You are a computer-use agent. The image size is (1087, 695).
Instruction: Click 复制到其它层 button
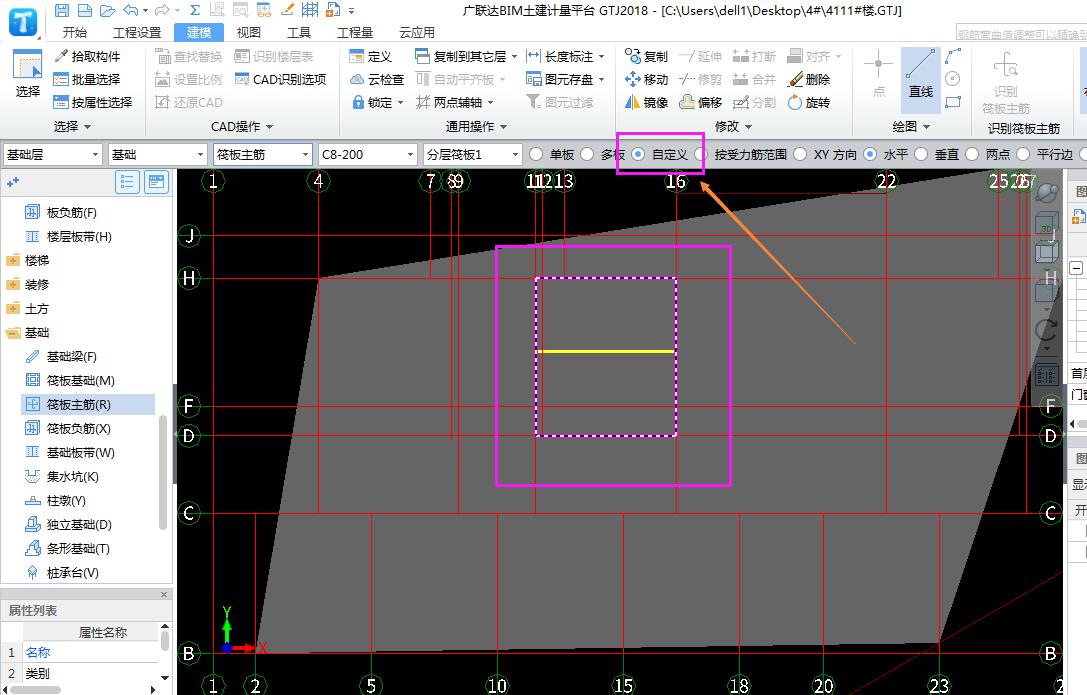pos(466,56)
